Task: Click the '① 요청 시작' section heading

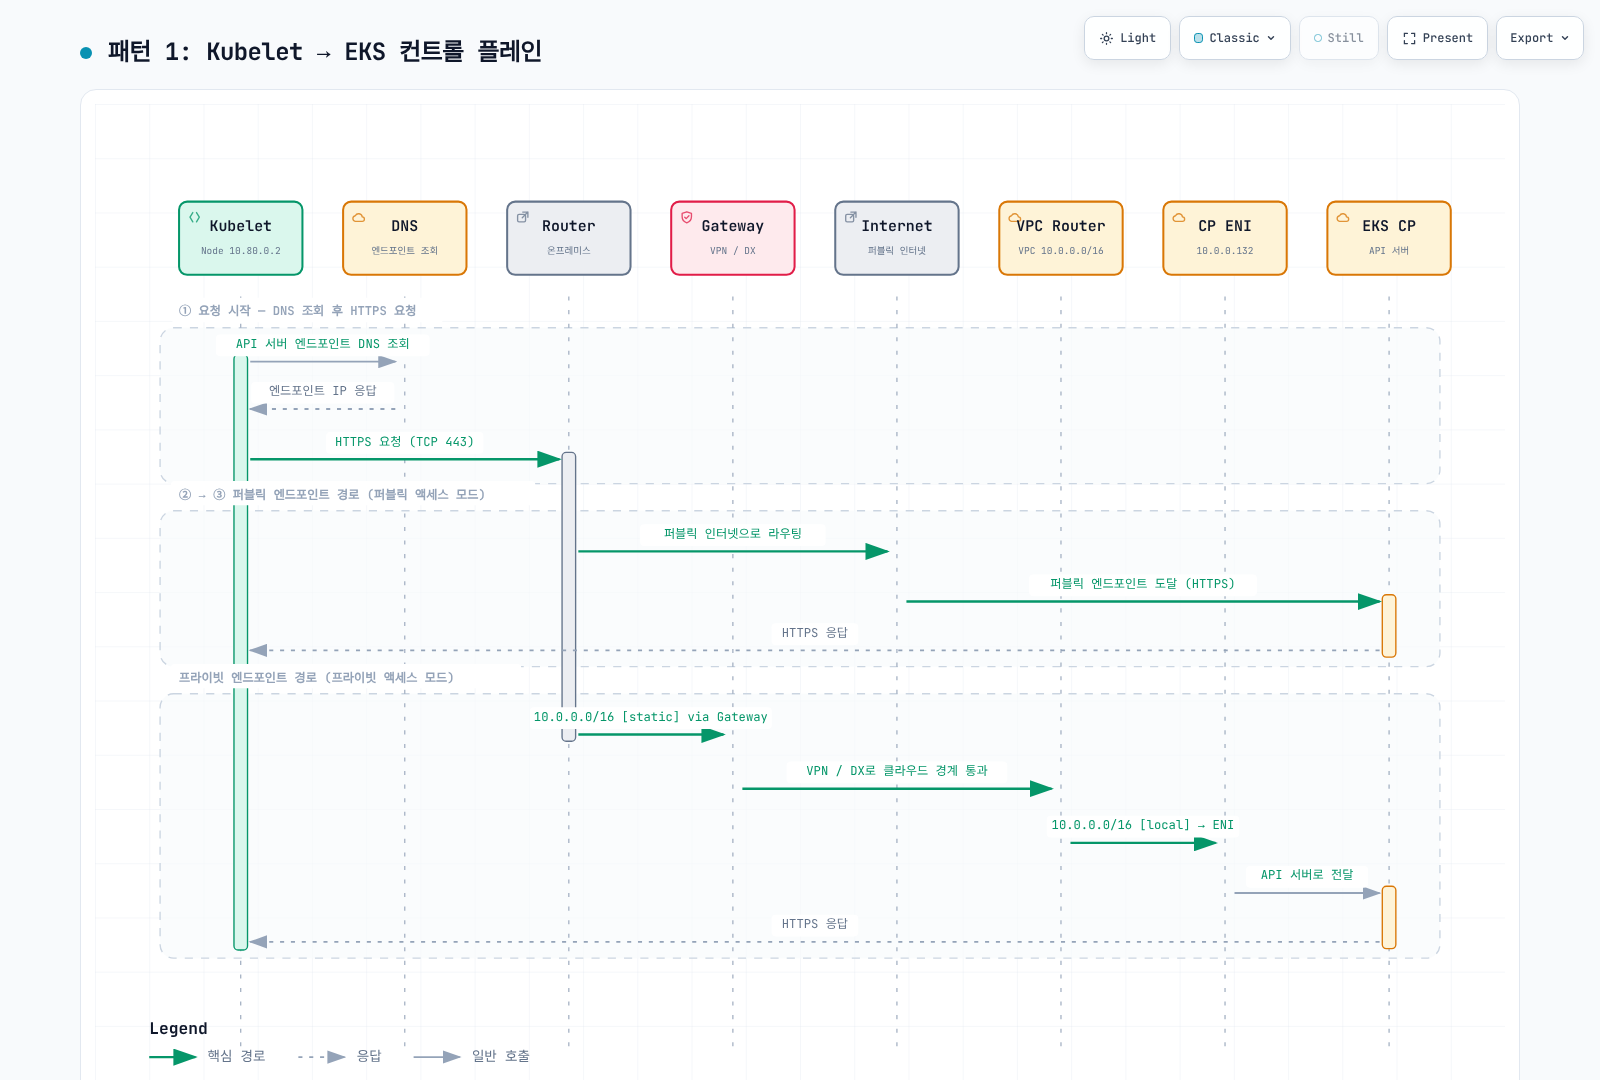Action: point(298,310)
